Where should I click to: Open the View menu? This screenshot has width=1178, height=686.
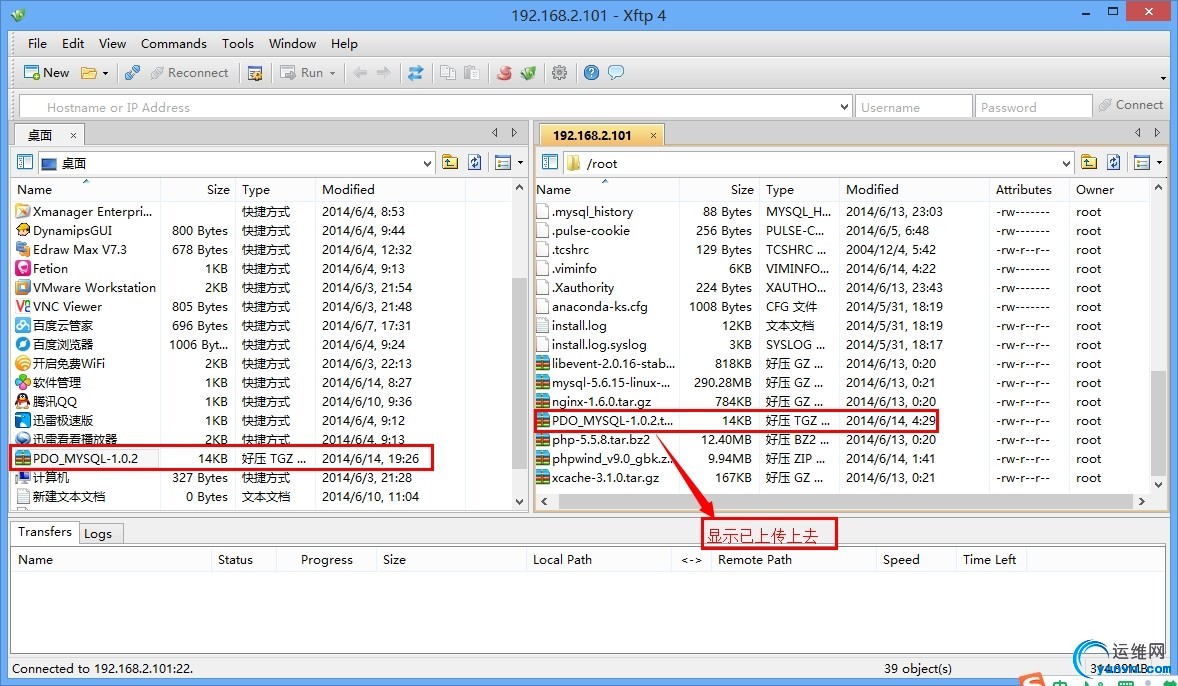coord(113,44)
